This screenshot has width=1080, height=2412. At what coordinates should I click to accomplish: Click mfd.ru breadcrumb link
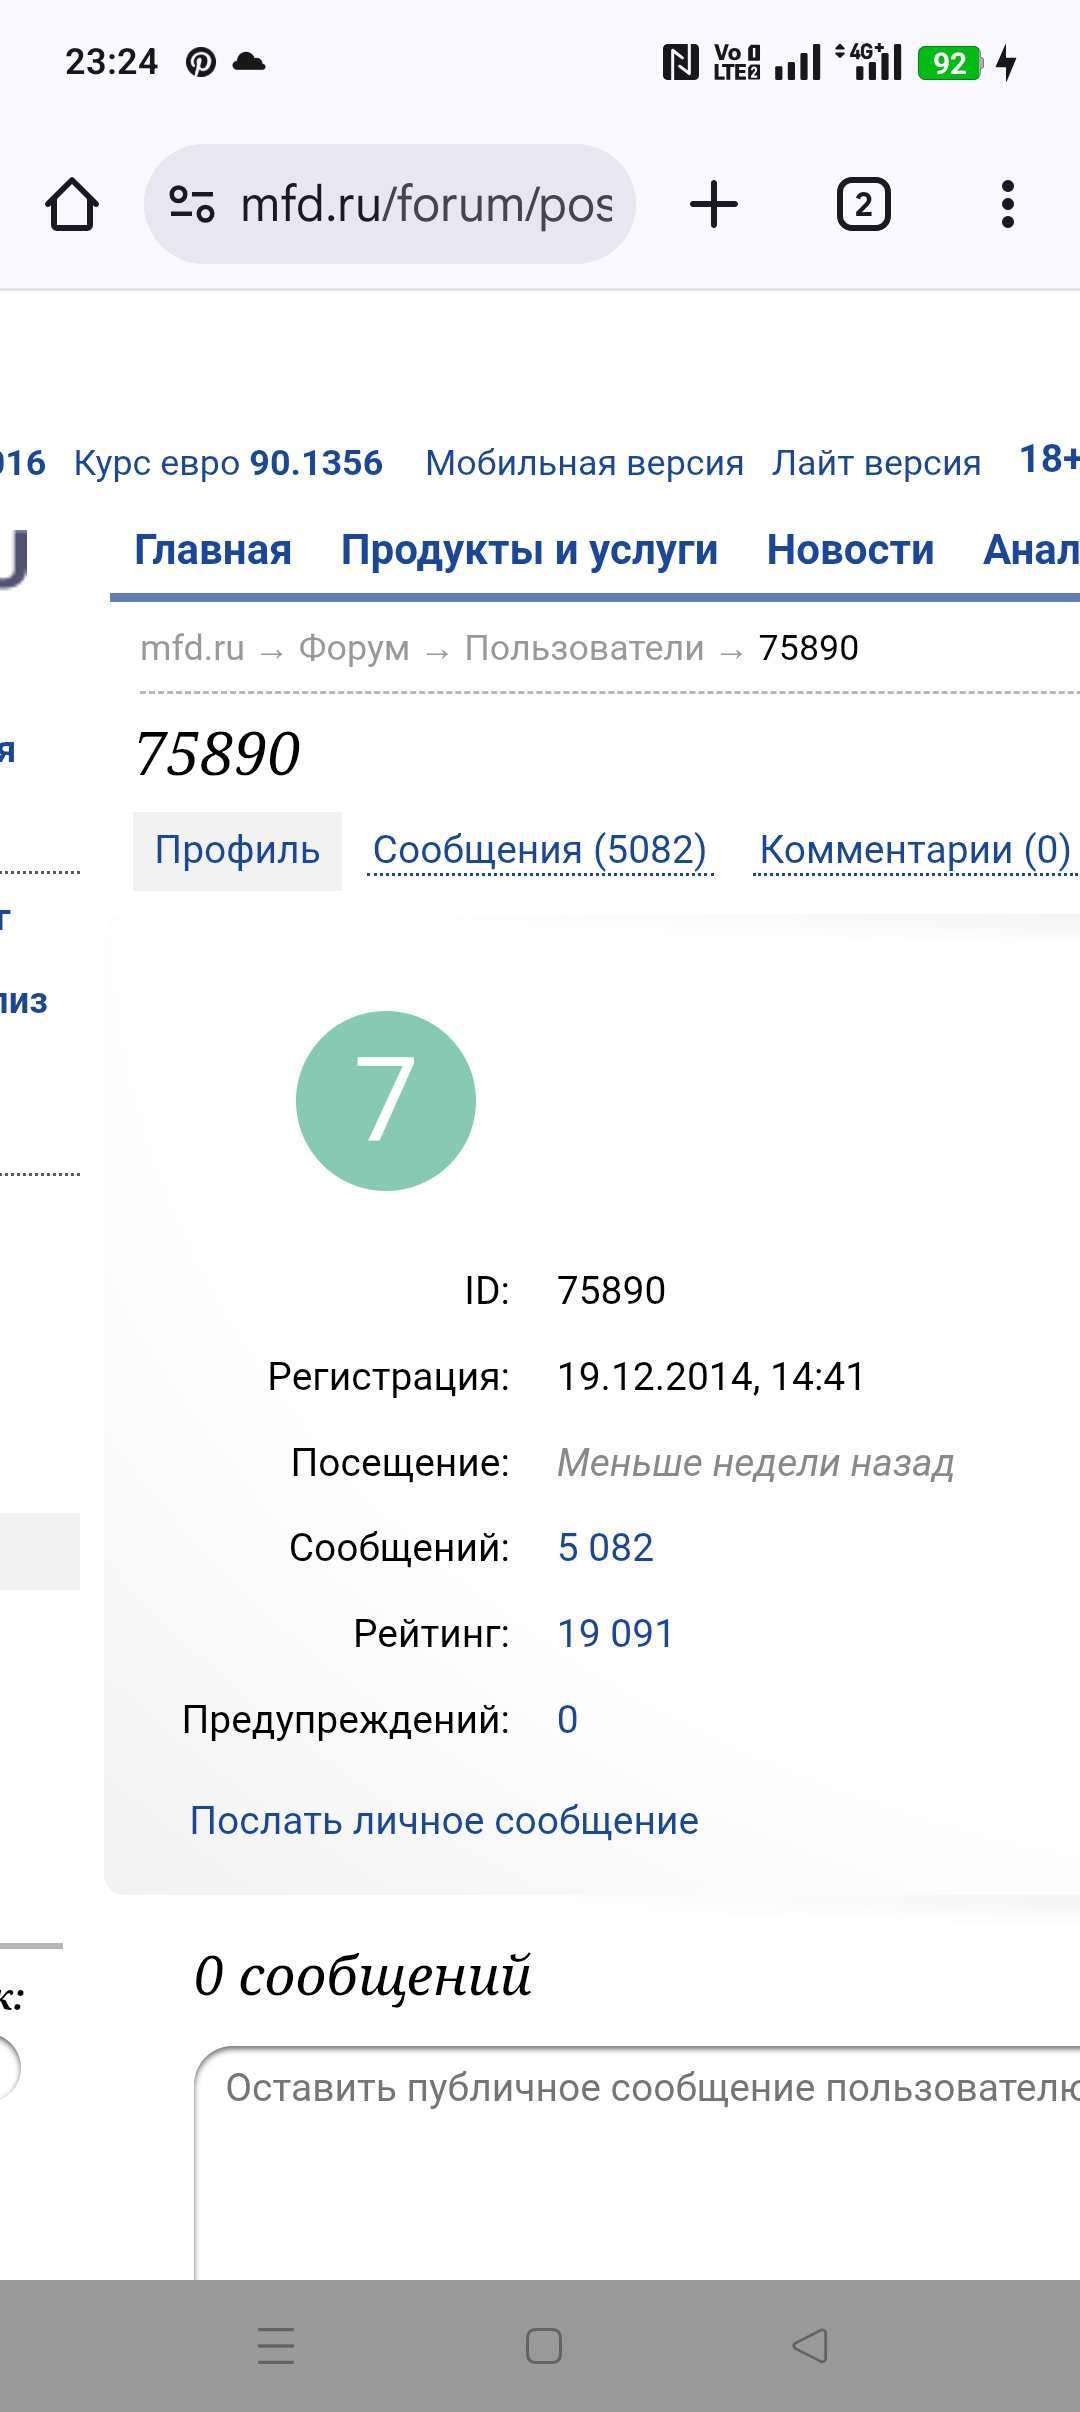[192, 648]
